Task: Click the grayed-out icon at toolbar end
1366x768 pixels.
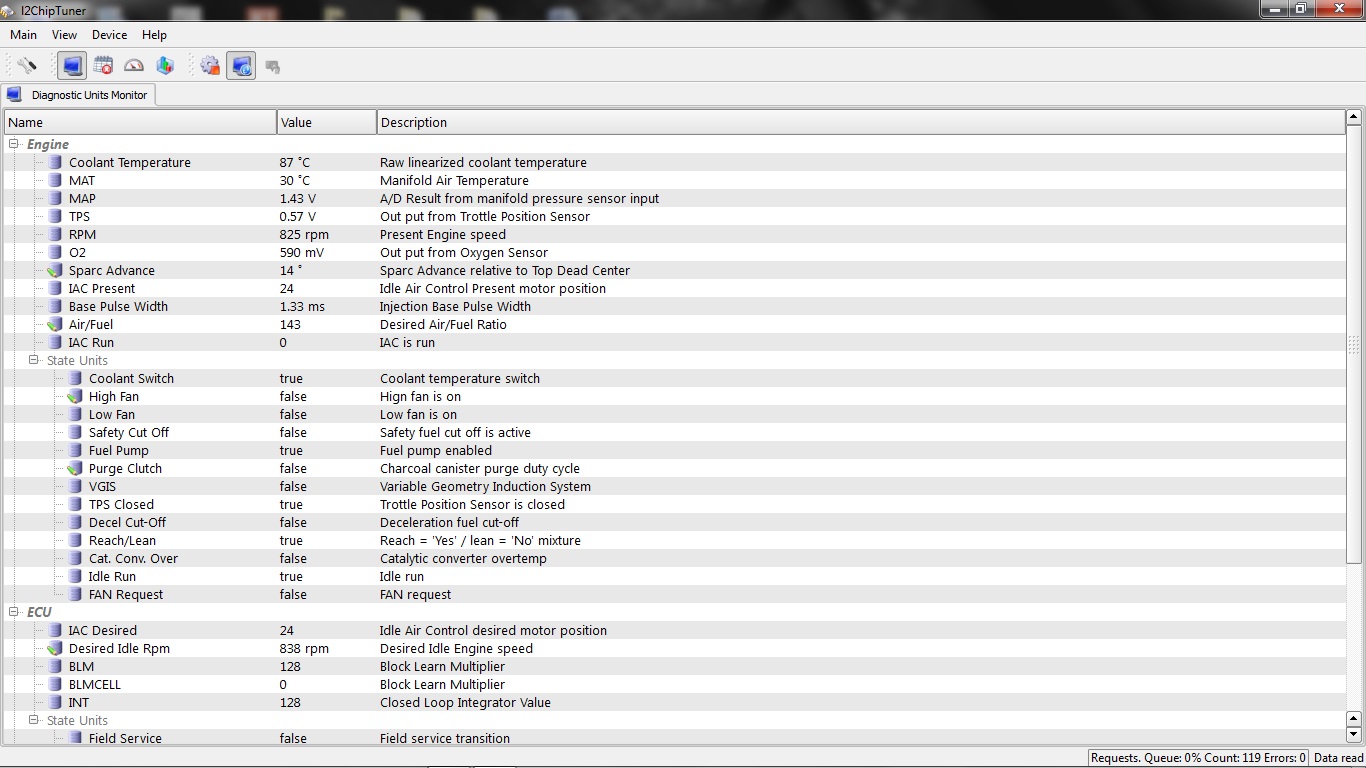Action: (272, 66)
